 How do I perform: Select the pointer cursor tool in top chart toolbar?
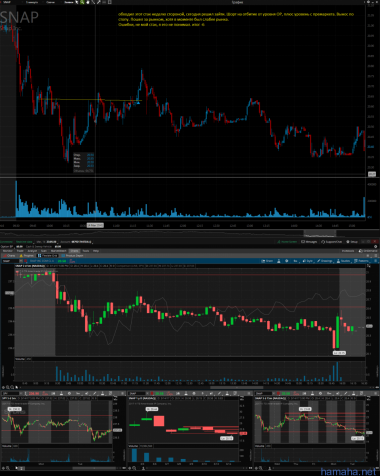click(x=77, y=2)
